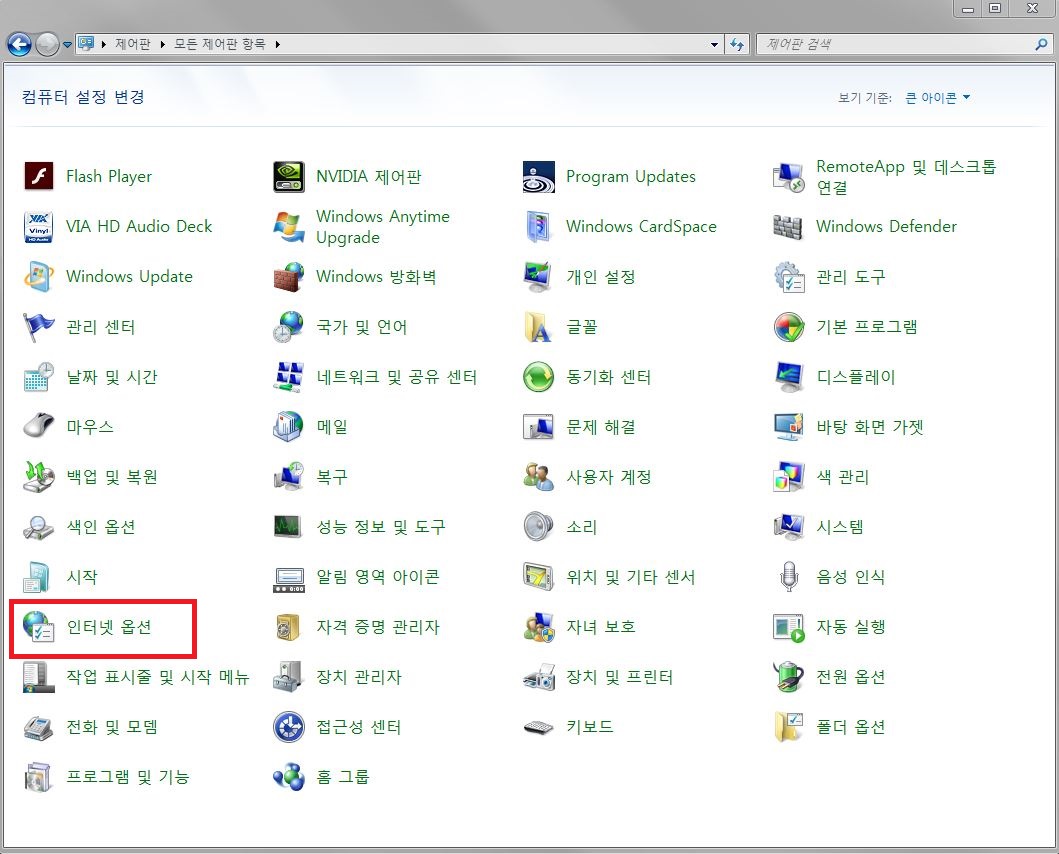Screen dimensions: 1059x854
Task: Click the 폴더 옵션 folder icon
Action: click(788, 727)
